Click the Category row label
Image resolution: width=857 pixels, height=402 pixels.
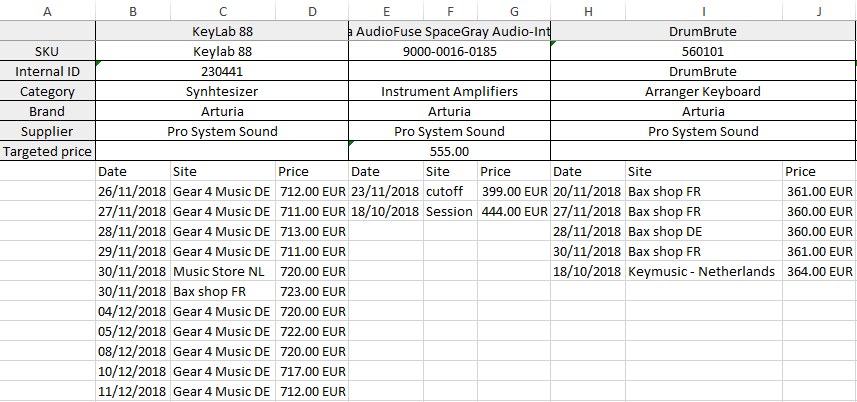48,91
